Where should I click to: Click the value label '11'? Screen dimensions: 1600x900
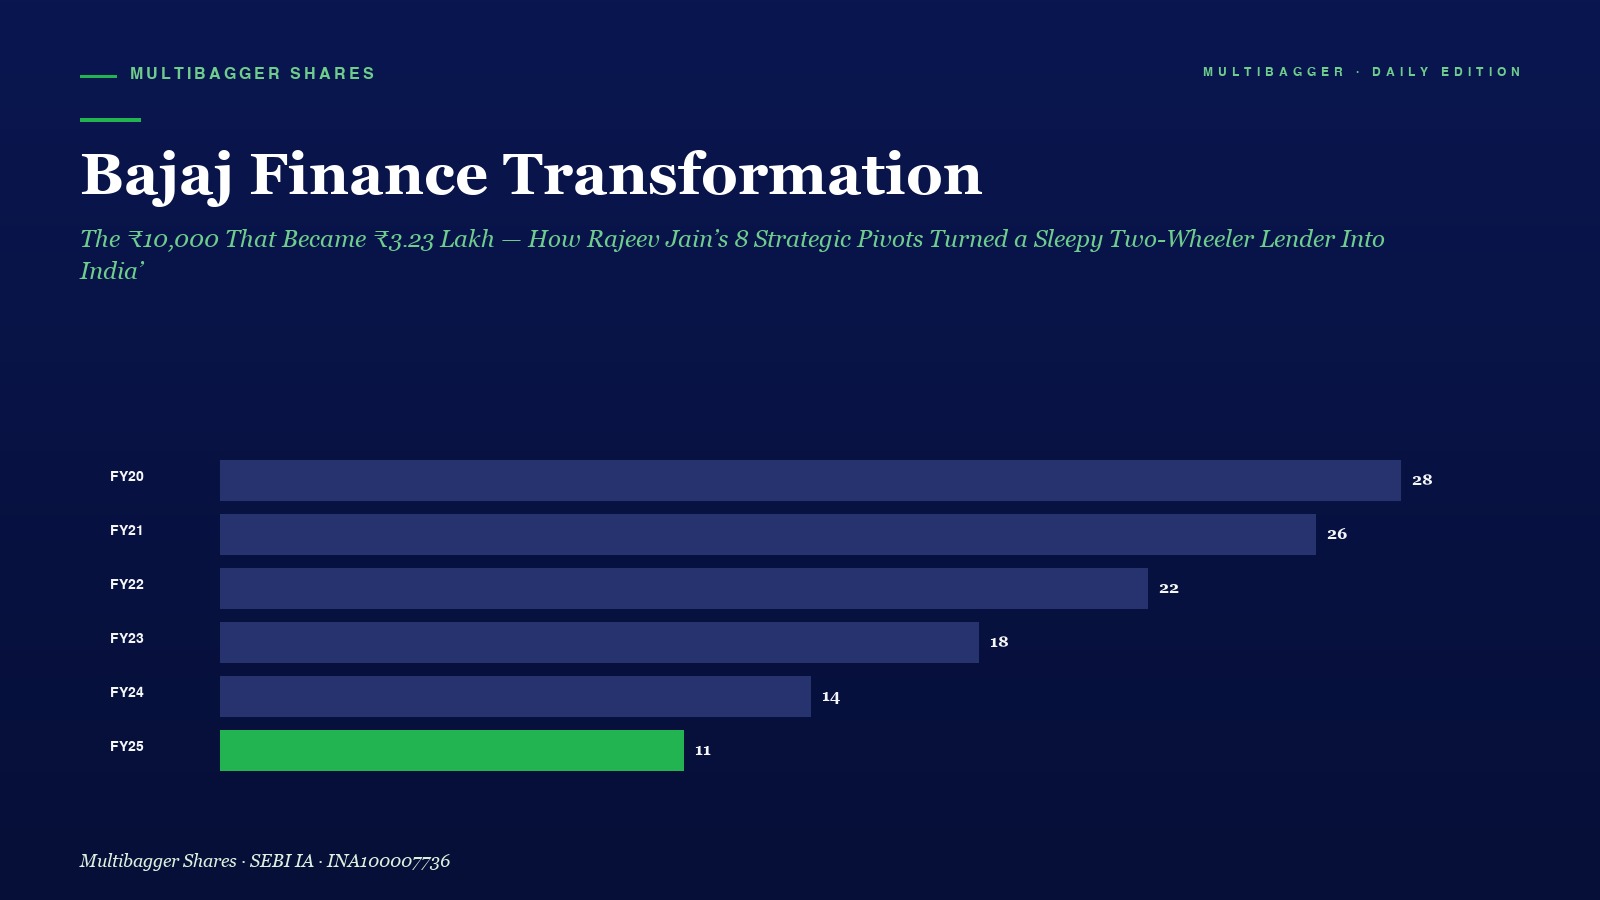pos(703,750)
